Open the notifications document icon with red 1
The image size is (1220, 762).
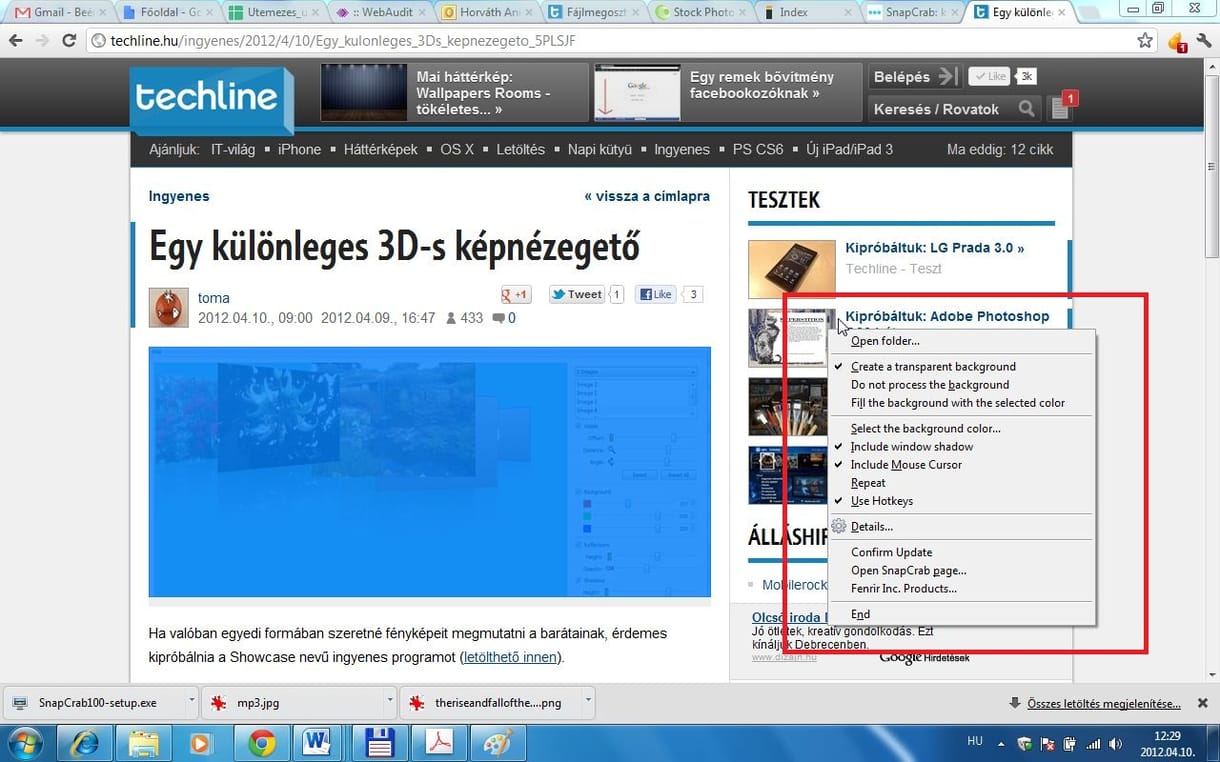[x=1062, y=106]
